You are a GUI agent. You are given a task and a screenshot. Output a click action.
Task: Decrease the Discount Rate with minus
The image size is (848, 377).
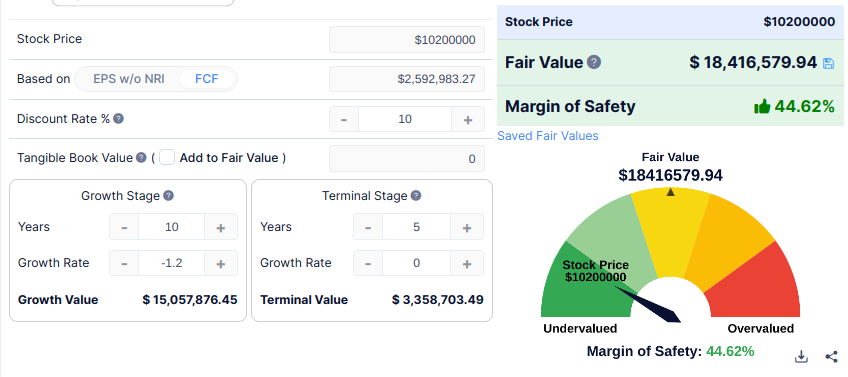[x=344, y=119]
